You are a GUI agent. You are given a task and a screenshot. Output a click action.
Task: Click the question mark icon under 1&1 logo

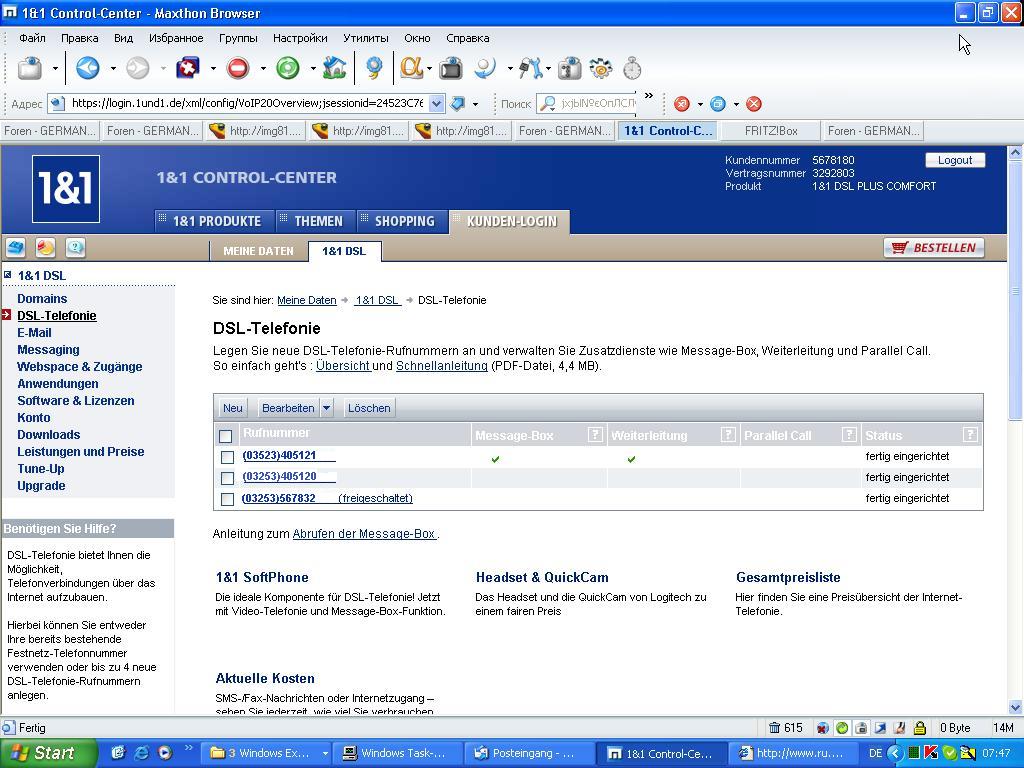76,248
